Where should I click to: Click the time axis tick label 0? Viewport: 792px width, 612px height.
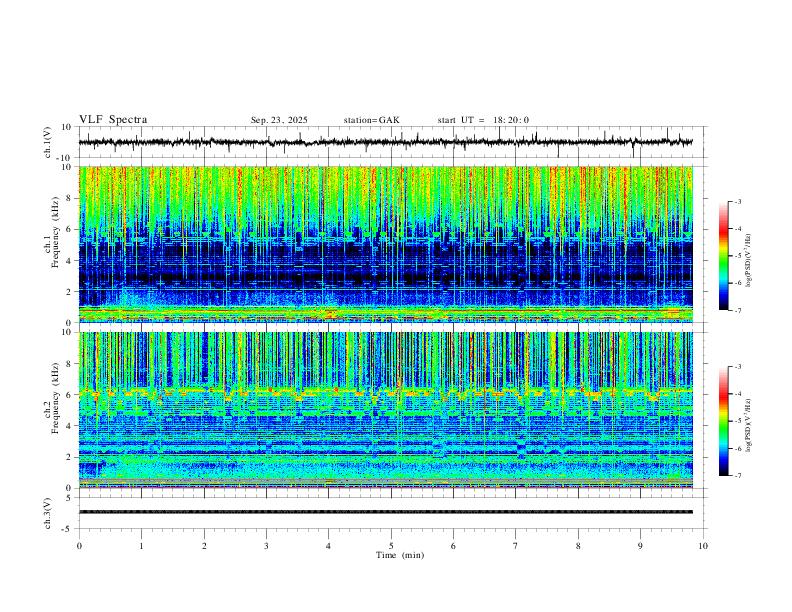coord(79,546)
